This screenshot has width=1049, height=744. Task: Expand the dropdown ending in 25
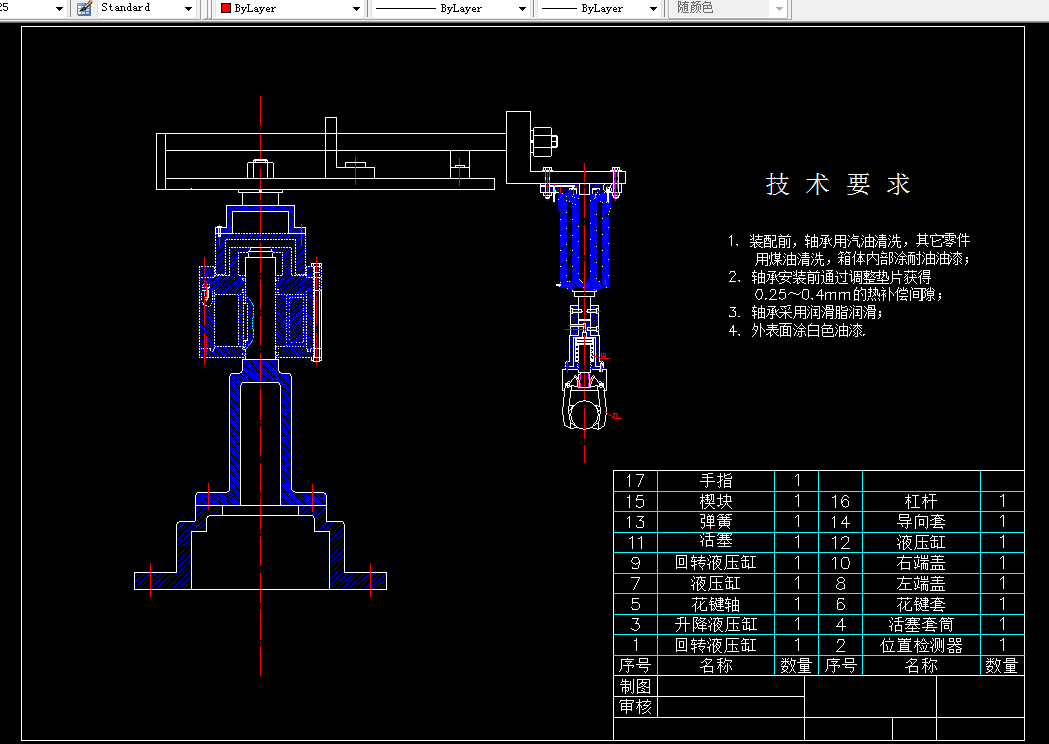tap(59, 9)
